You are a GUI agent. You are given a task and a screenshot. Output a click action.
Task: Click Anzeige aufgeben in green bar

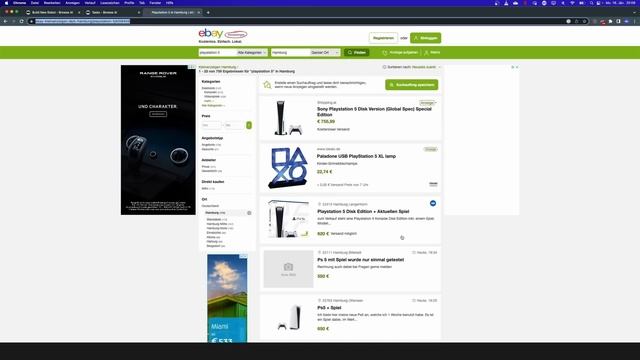(x=400, y=53)
